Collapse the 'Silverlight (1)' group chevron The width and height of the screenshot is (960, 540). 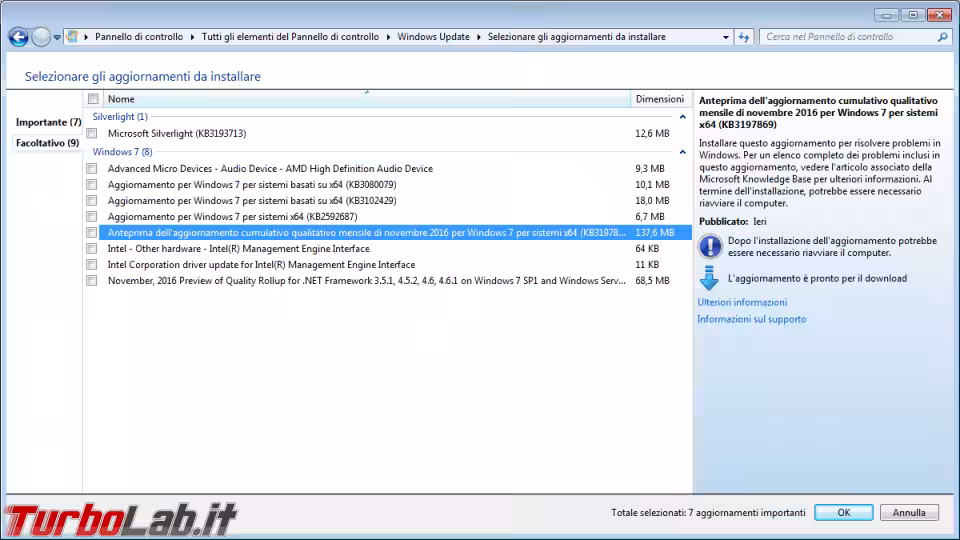(x=683, y=116)
